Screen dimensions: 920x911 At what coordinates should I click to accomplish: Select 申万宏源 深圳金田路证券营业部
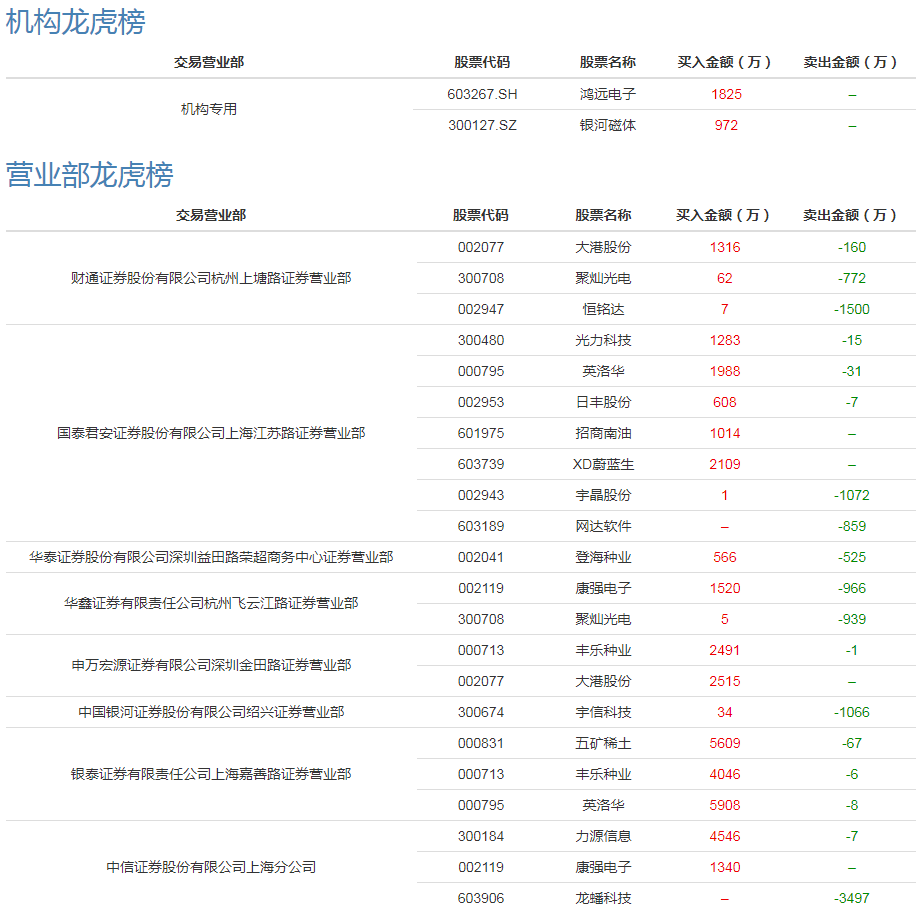[x=210, y=665]
